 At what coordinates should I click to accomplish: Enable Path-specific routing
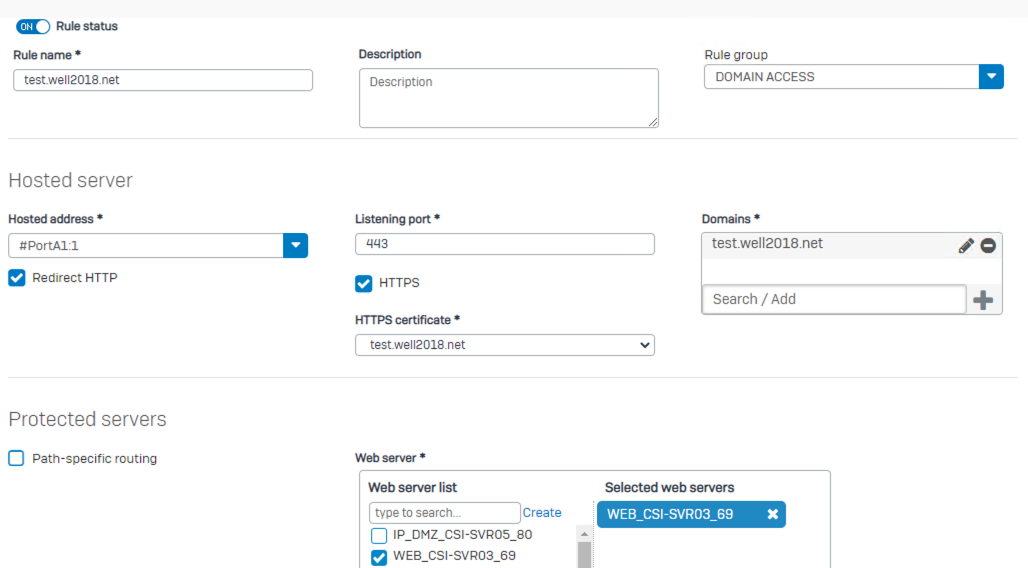coord(16,458)
